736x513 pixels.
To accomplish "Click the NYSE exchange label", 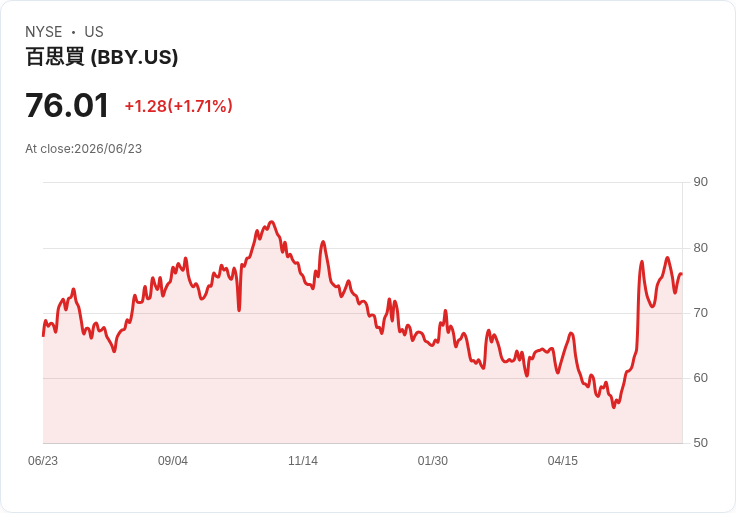I will [44, 32].
